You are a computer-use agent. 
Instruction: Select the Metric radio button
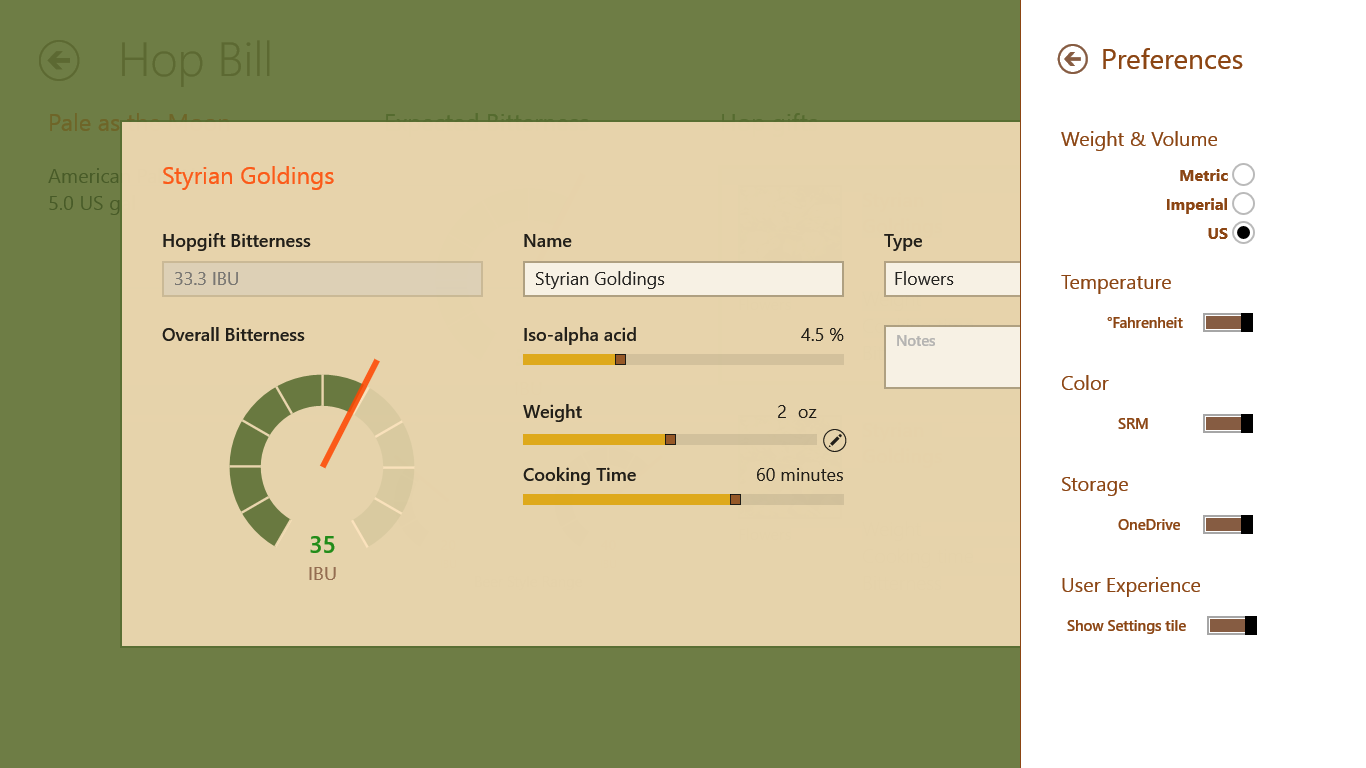click(1243, 175)
